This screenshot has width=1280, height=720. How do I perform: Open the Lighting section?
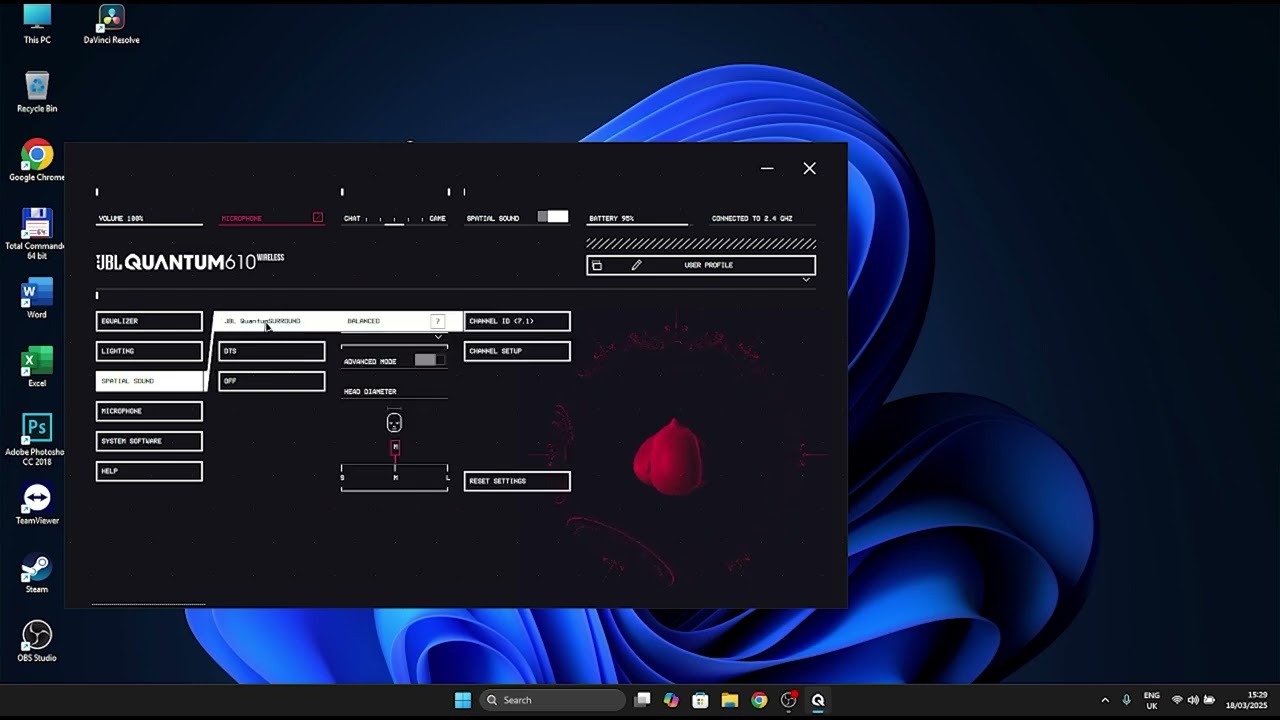(x=149, y=351)
